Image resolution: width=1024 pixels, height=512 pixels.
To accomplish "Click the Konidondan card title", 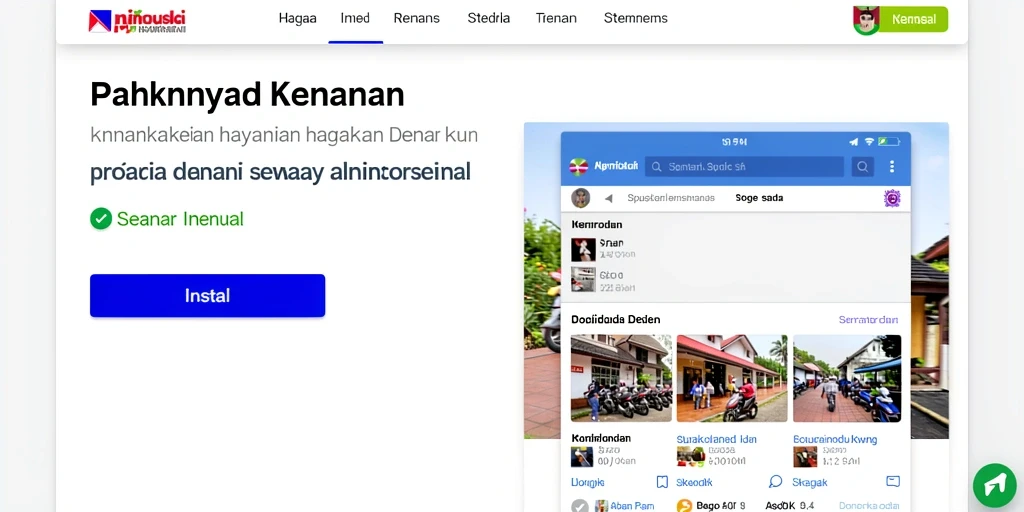I will (x=601, y=438).
